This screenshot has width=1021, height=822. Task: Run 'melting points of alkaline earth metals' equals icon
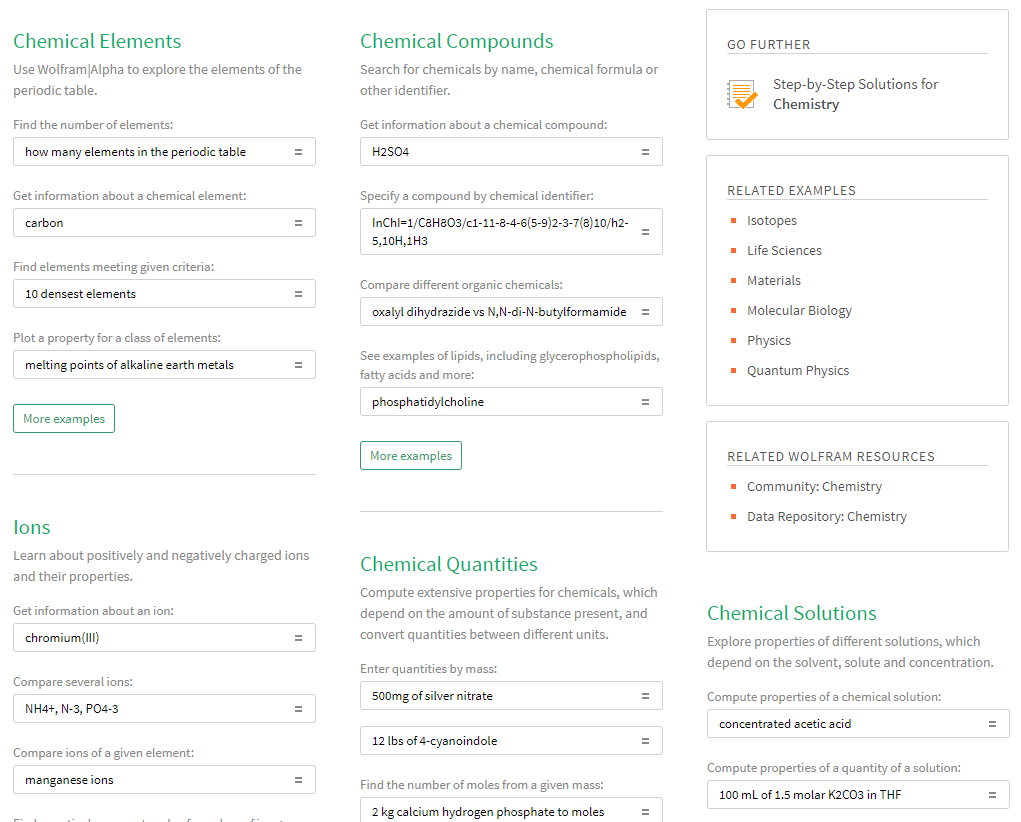pos(298,365)
